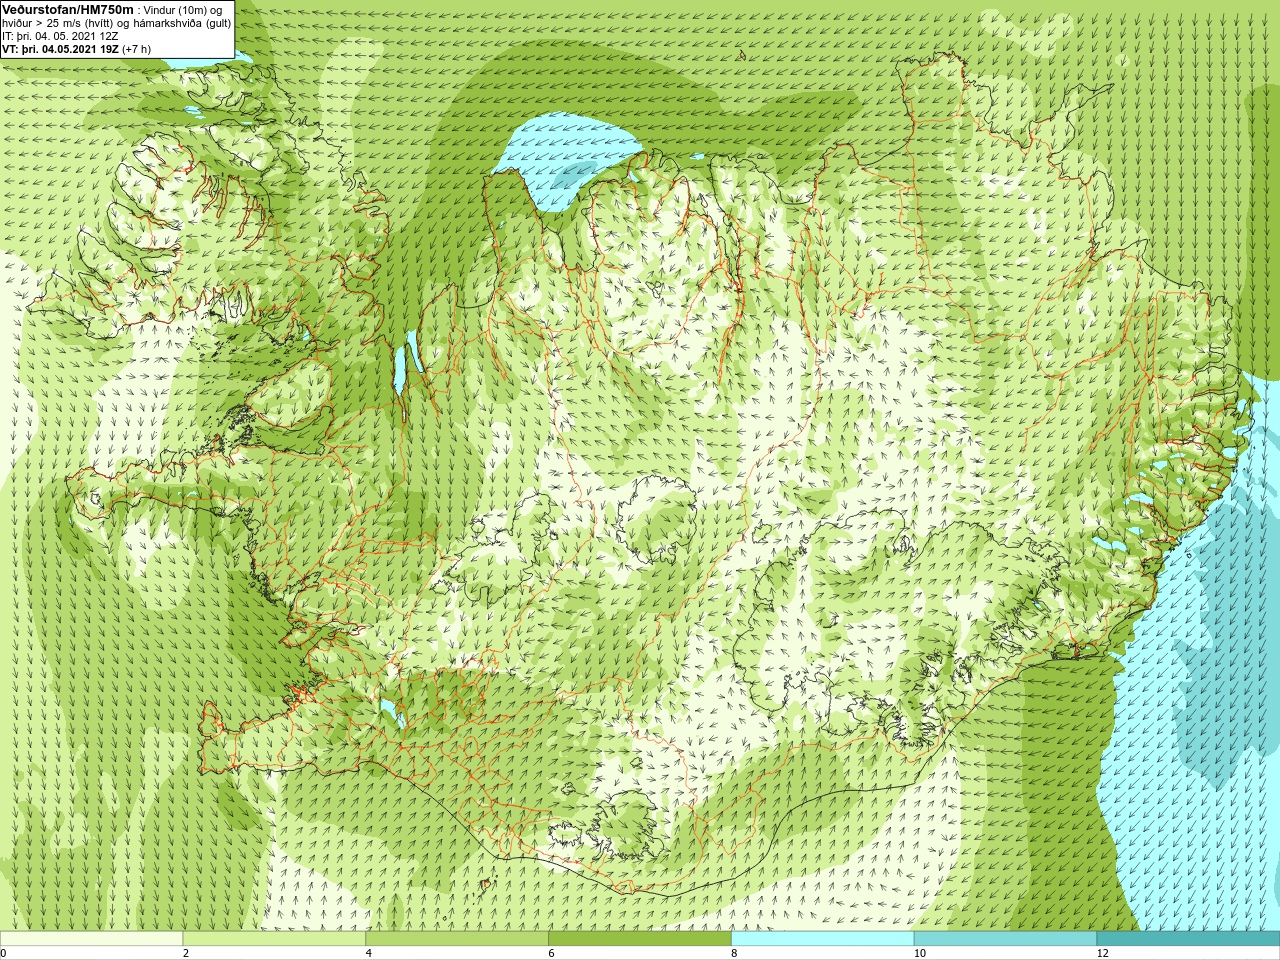The height and width of the screenshot is (960, 1280).
Task: Click the "6" label on the wind scale
Action: pyautogui.click(x=552, y=953)
